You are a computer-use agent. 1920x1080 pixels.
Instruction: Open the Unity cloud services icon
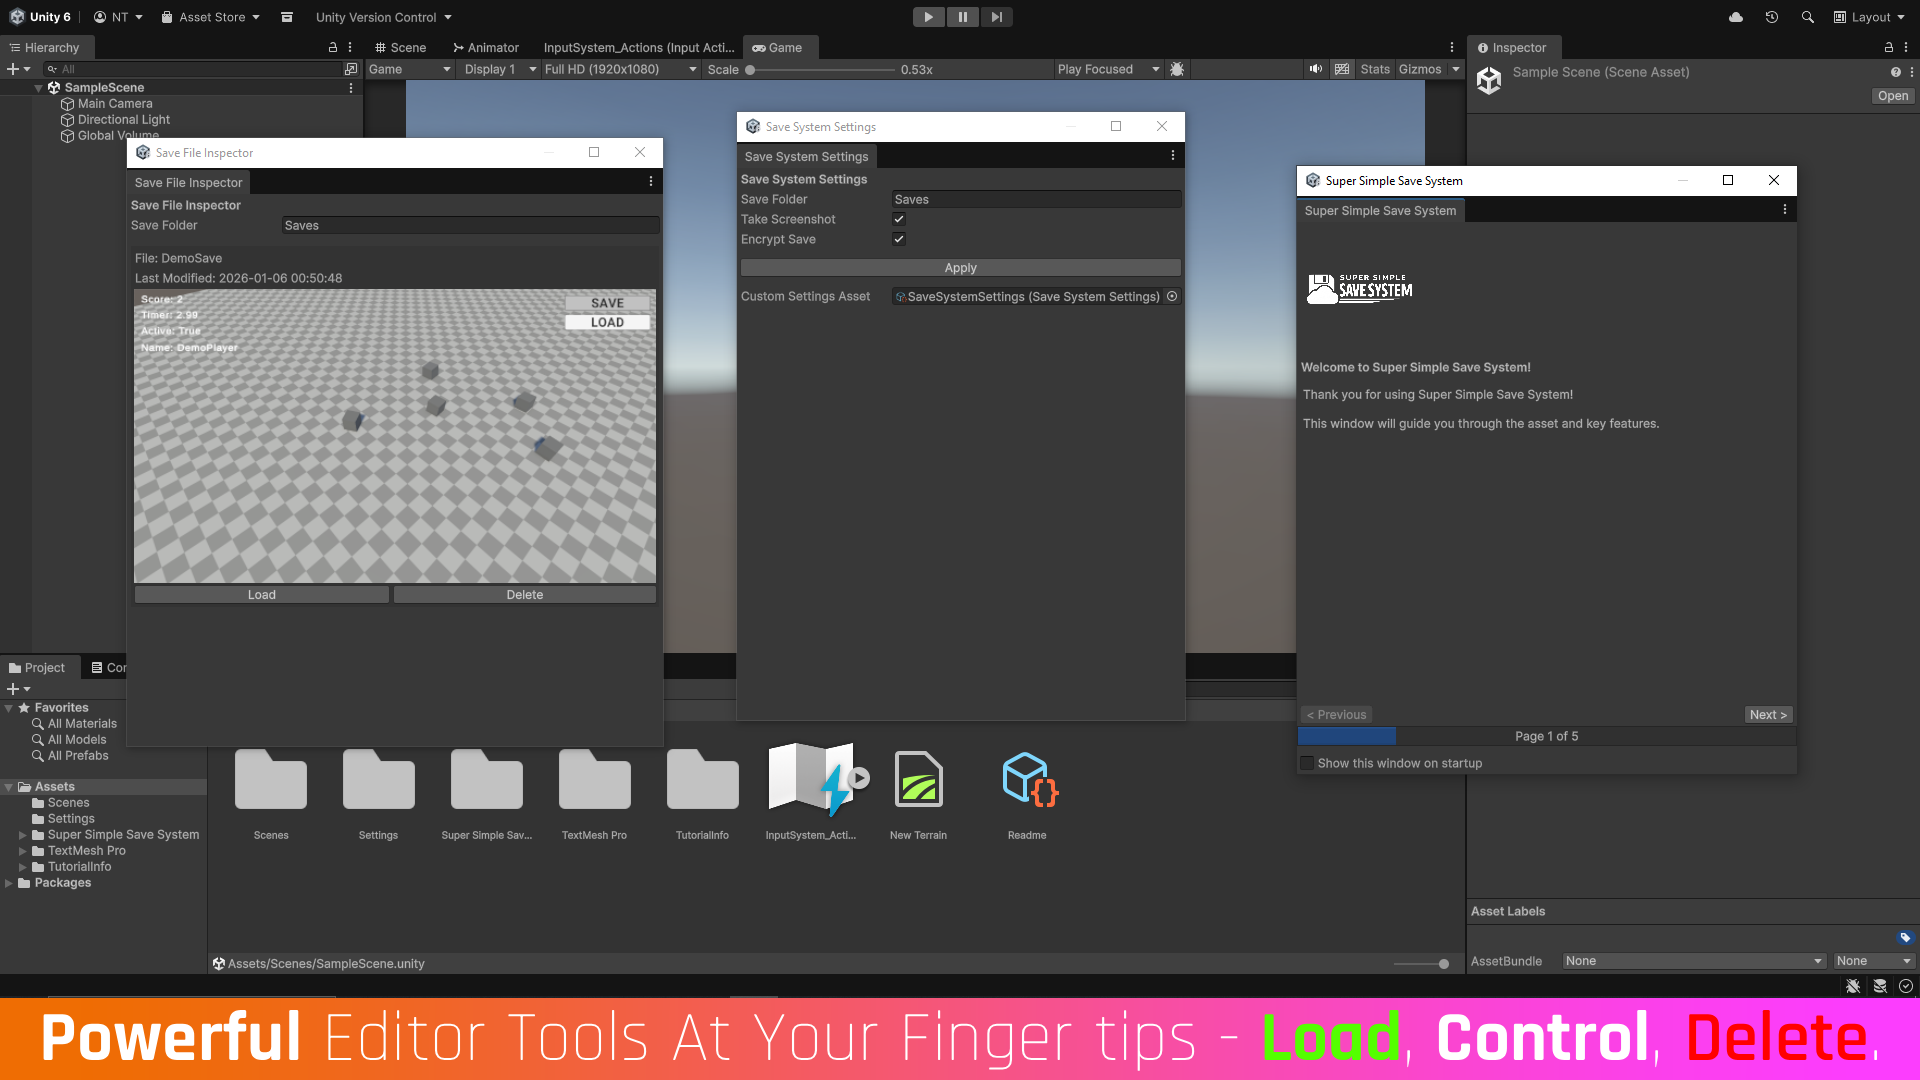point(1736,17)
